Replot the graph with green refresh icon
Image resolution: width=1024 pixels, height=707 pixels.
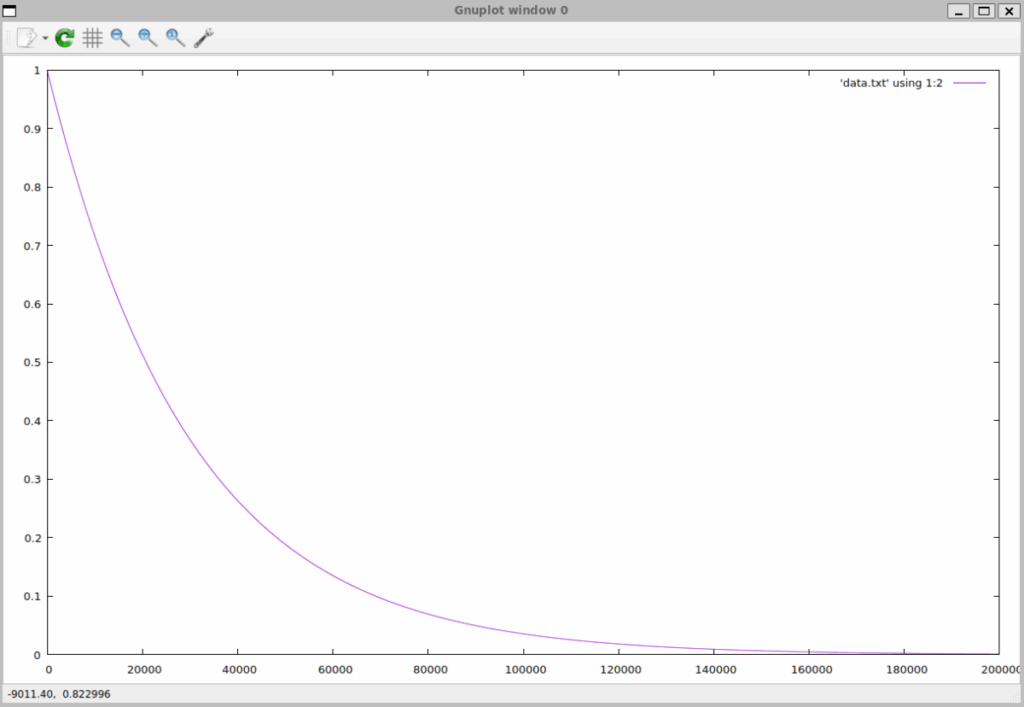65,38
